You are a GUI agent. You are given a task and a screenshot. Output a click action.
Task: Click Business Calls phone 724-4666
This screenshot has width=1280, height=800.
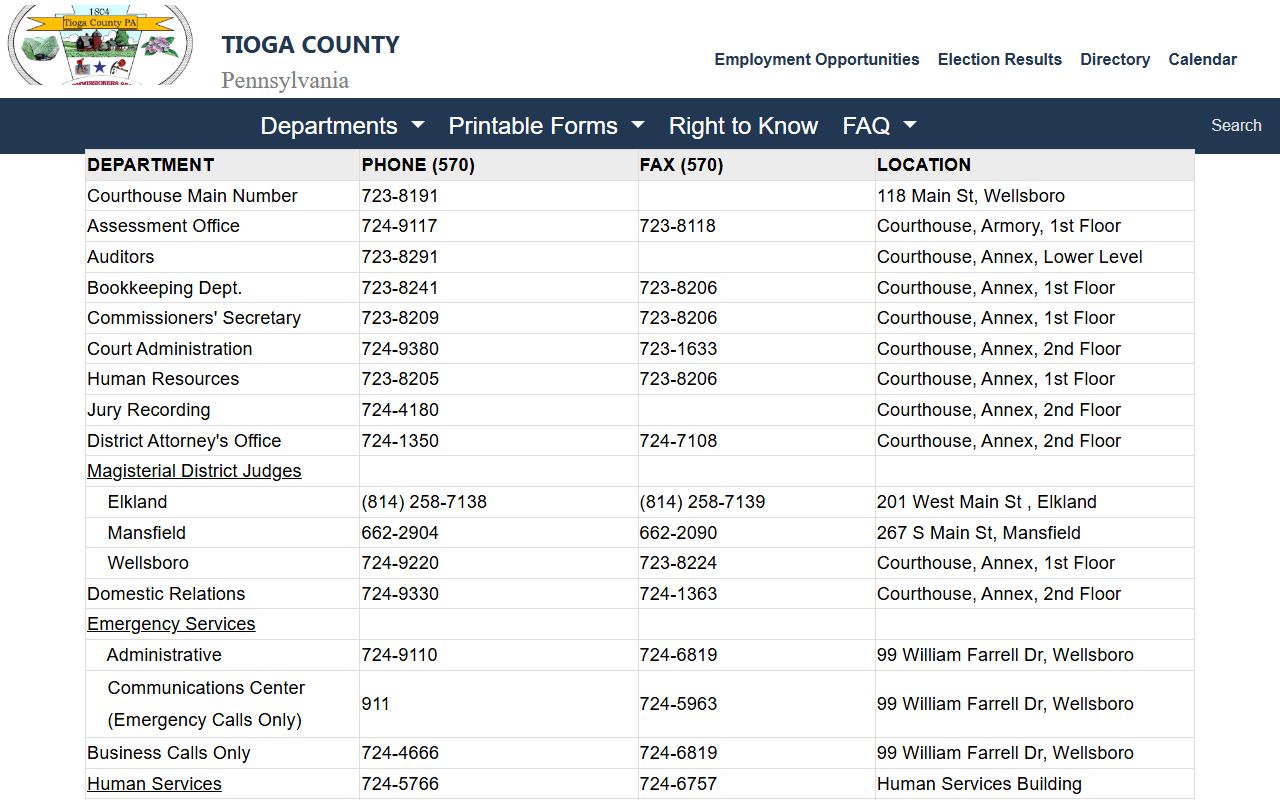coord(400,753)
